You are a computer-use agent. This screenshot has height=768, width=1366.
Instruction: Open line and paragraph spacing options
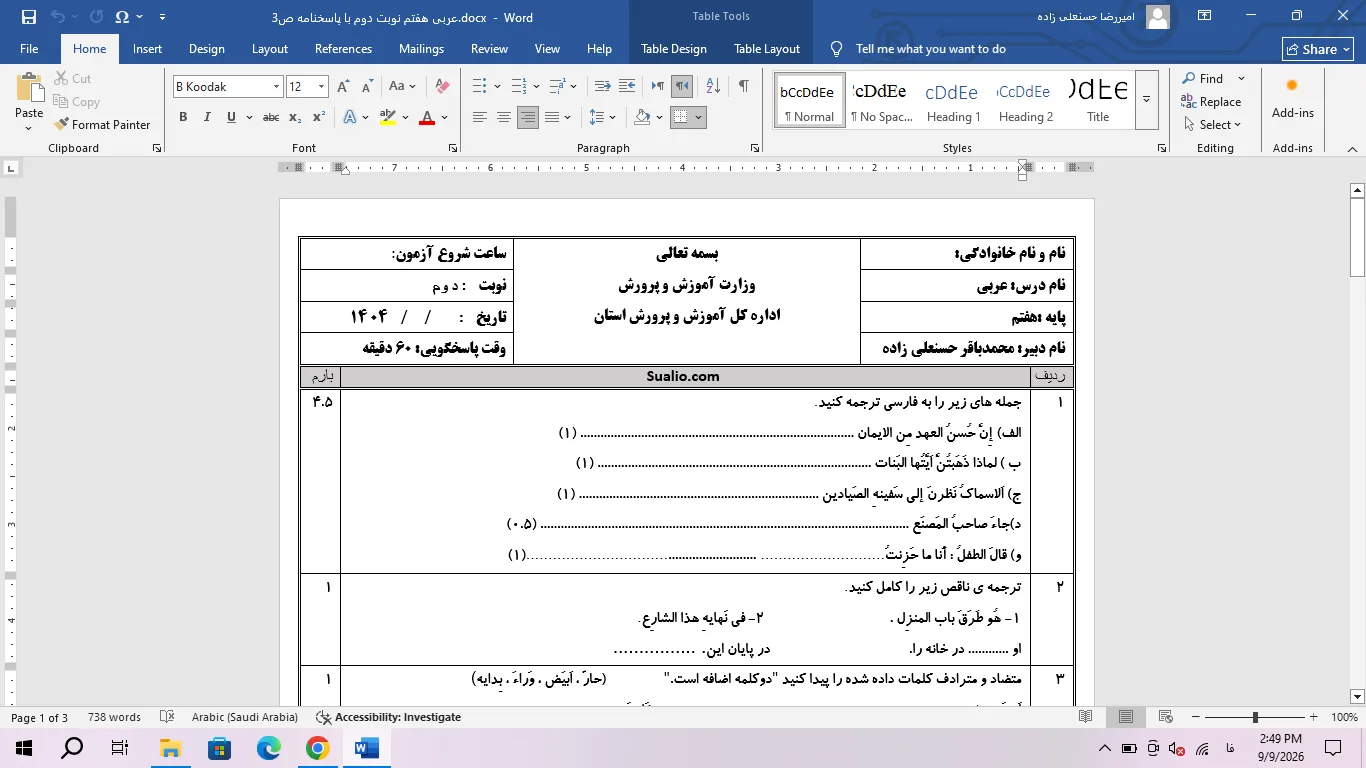pyautogui.click(x=603, y=117)
